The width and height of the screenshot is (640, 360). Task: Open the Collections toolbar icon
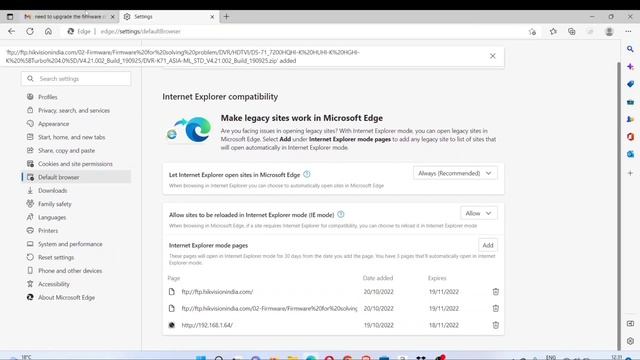(x=571, y=31)
